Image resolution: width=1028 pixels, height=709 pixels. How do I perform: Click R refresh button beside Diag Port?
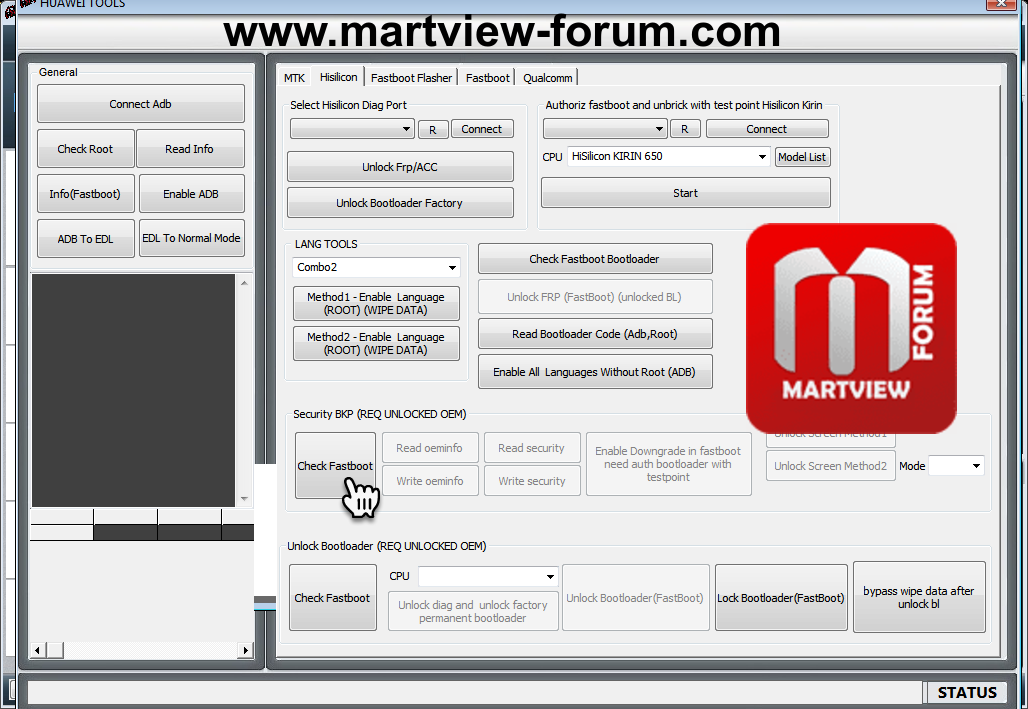433,129
